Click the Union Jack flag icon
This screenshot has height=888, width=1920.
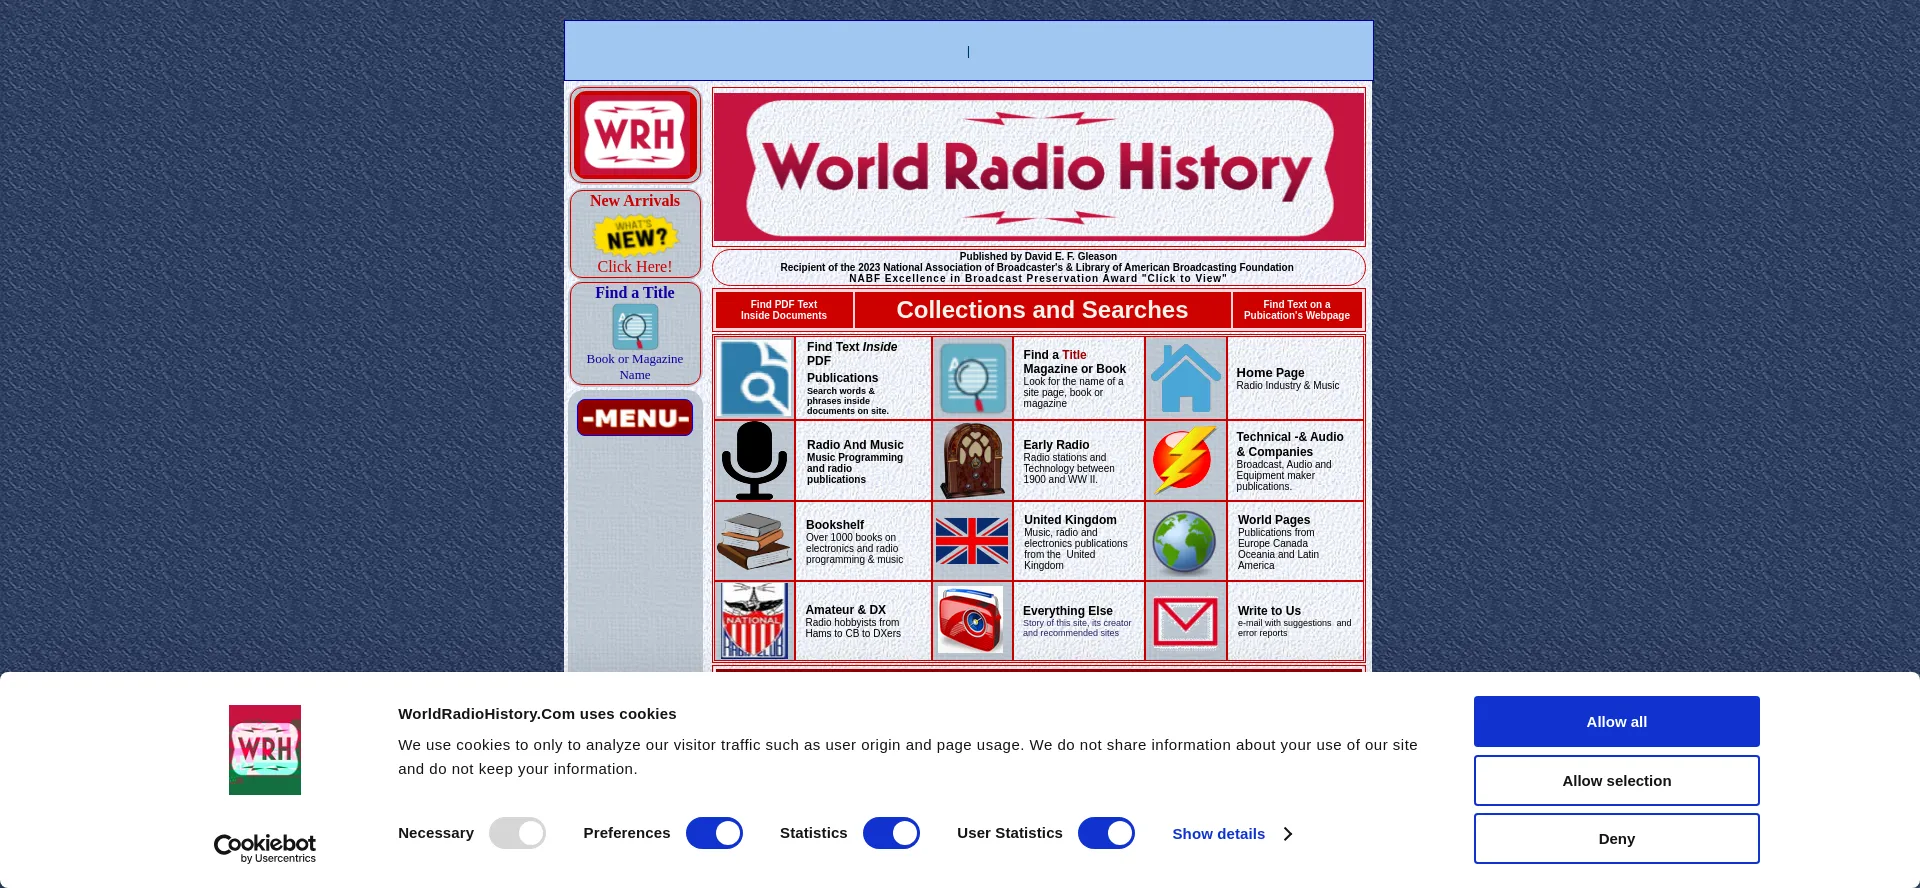[x=972, y=541]
